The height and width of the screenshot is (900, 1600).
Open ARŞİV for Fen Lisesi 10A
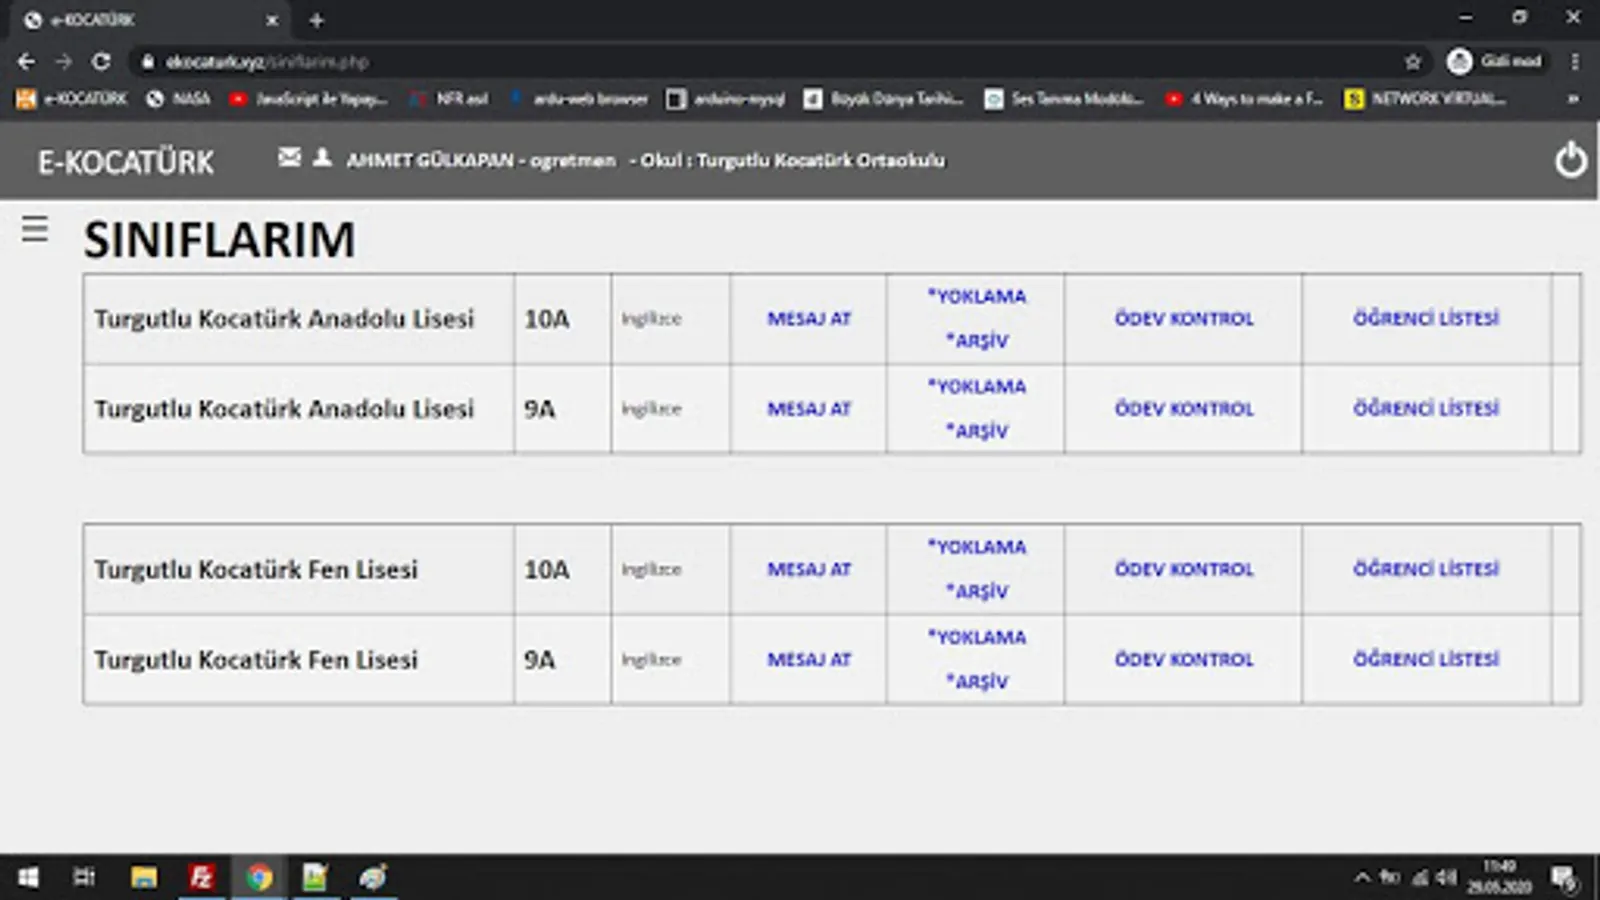[x=977, y=591]
